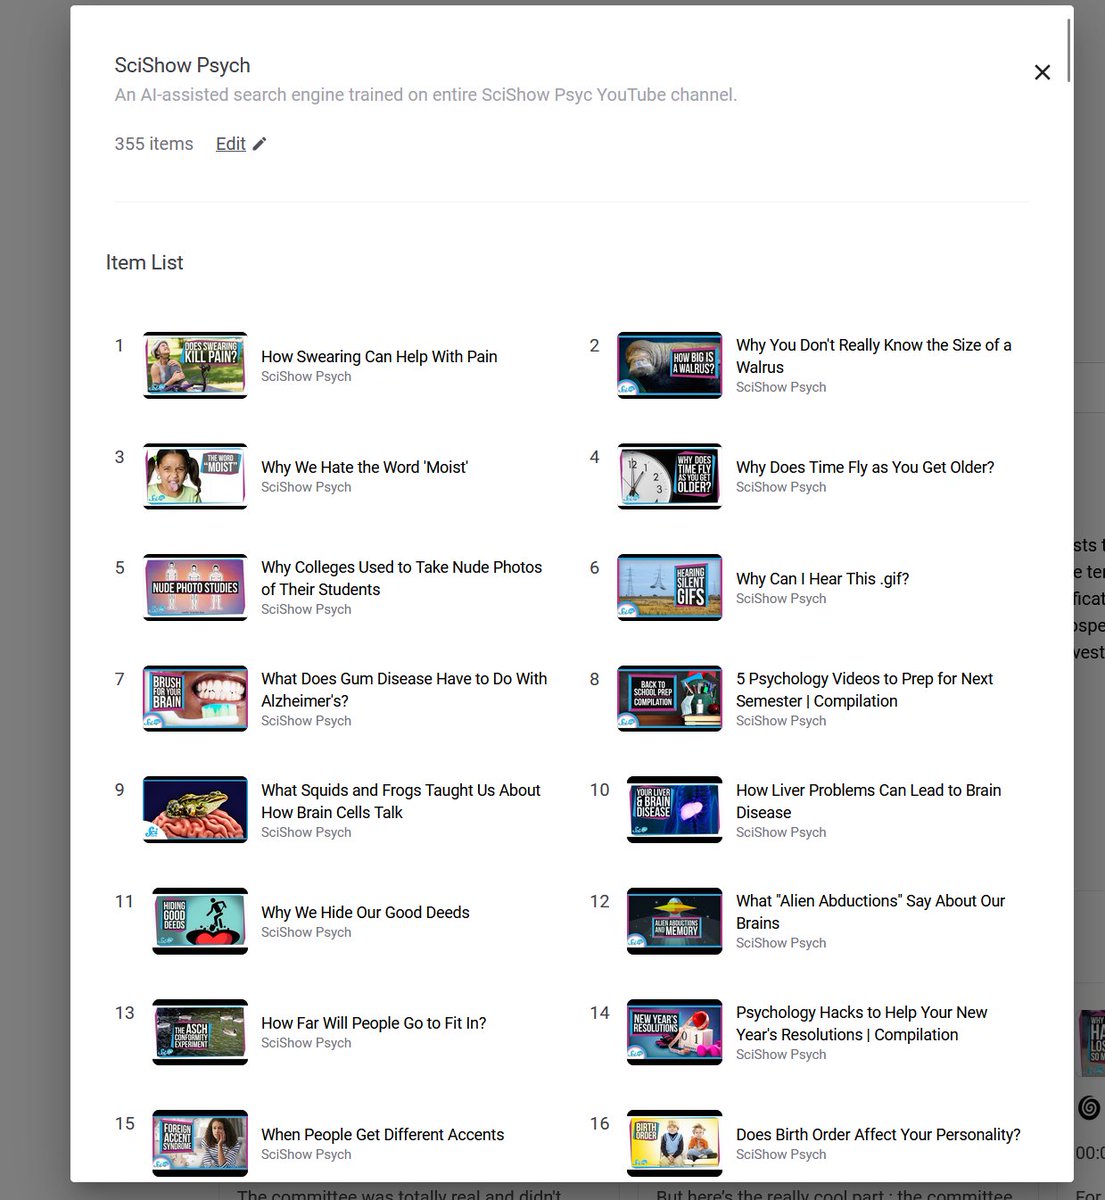The width and height of the screenshot is (1105, 1200).
Task: Open the frog on brain thumbnail
Action: [195, 809]
